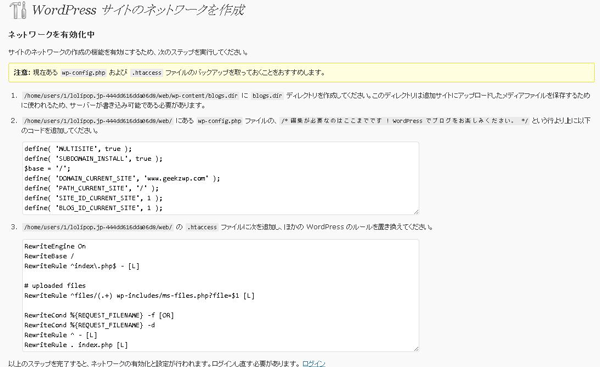Click the RewriteRule ^index\.php$ line
Viewport: 600px width, 367px height.
(x=82, y=266)
